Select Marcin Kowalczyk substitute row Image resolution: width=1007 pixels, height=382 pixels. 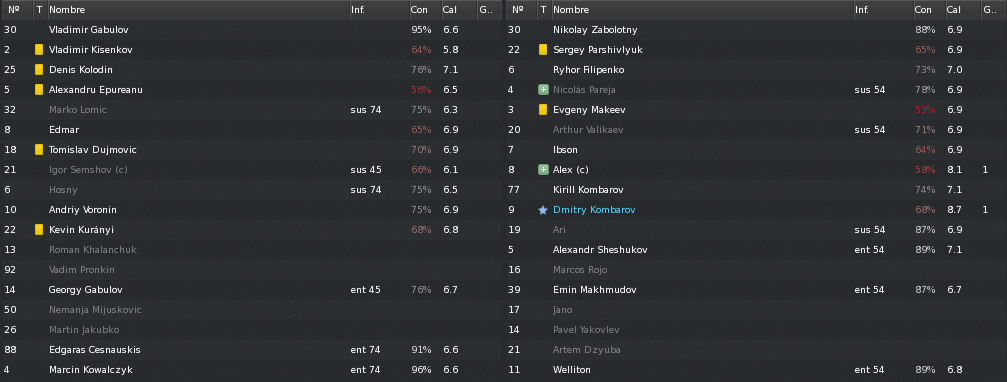pyautogui.click(x=251, y=370)
